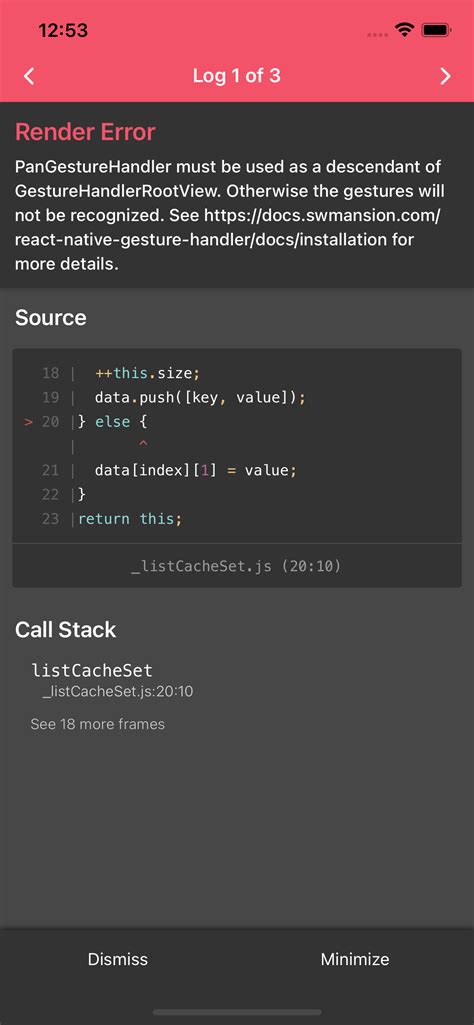This screenshot has width=474, height=1025.
Task: Open listCacheSet call stack frame
Action: coord(111,679)
